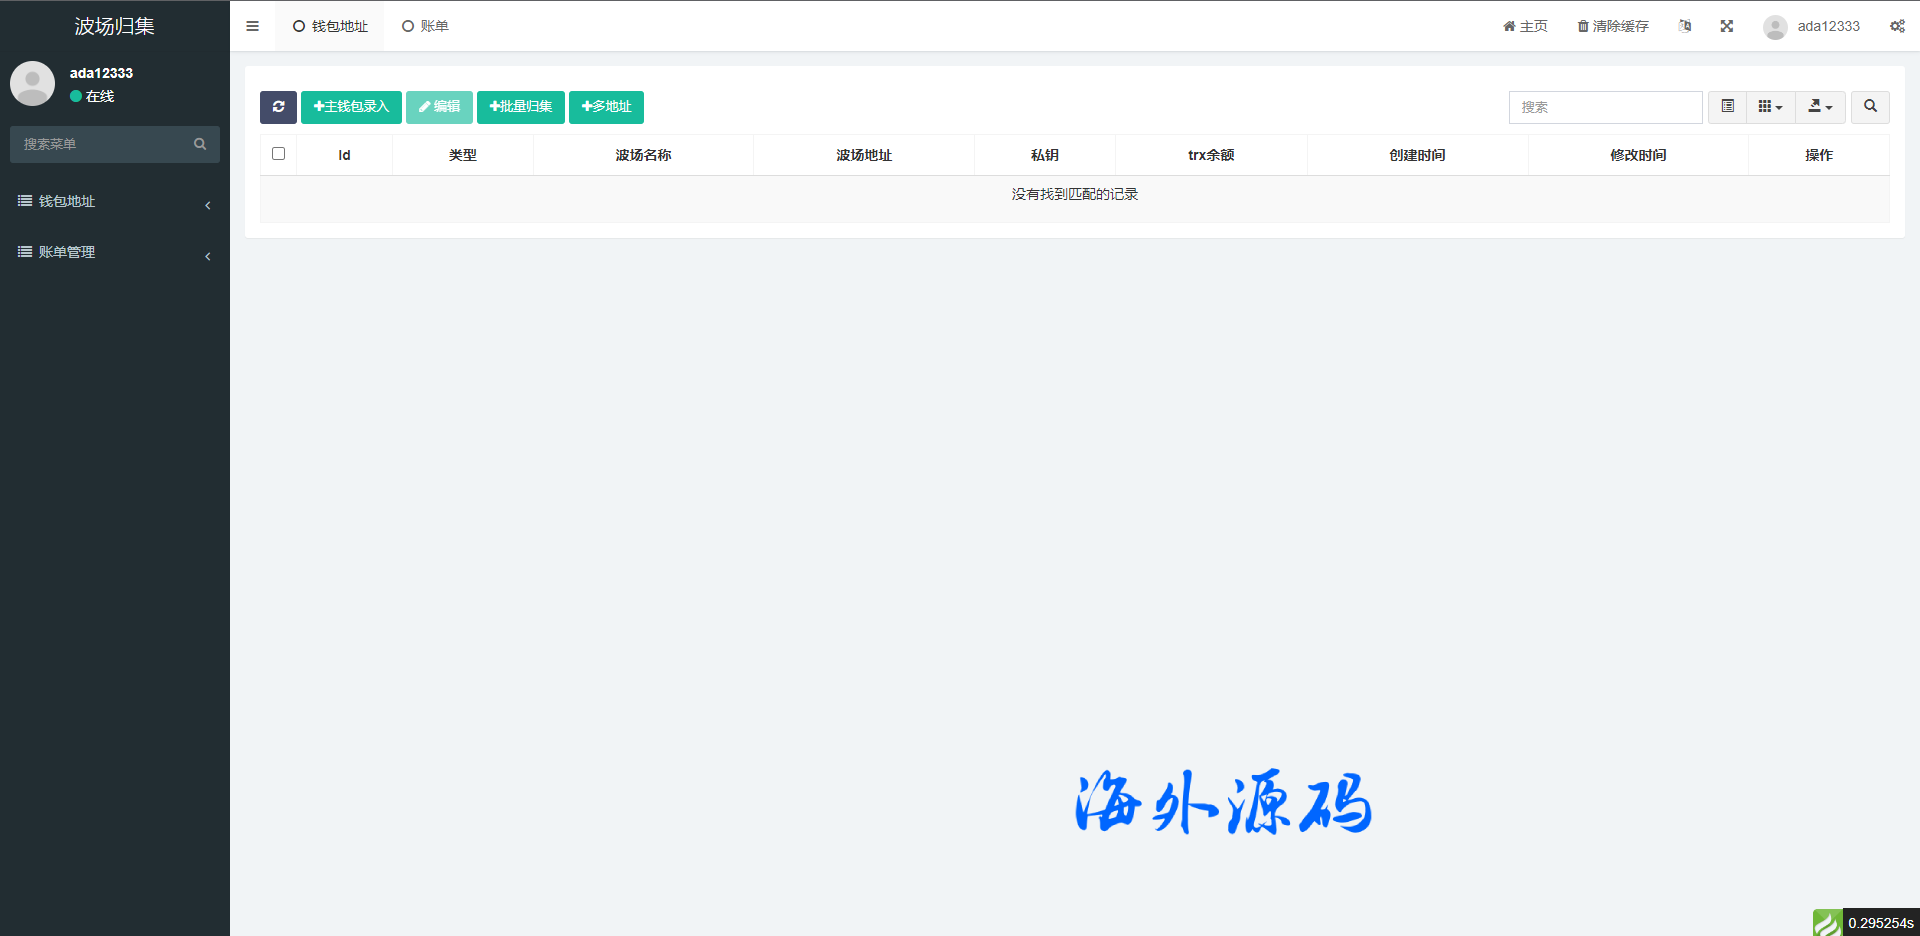Viewport: 1920px width, 936px height.
Task: Click the 多地址 button
Action: [x=606, y=107]
